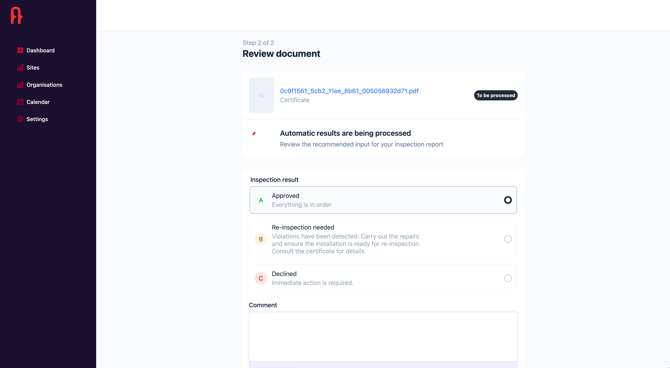Image resolution: width=670 pixels, height=368 pixels.
Task: Open the Settings menu item
Action: (x=37, y=119)
